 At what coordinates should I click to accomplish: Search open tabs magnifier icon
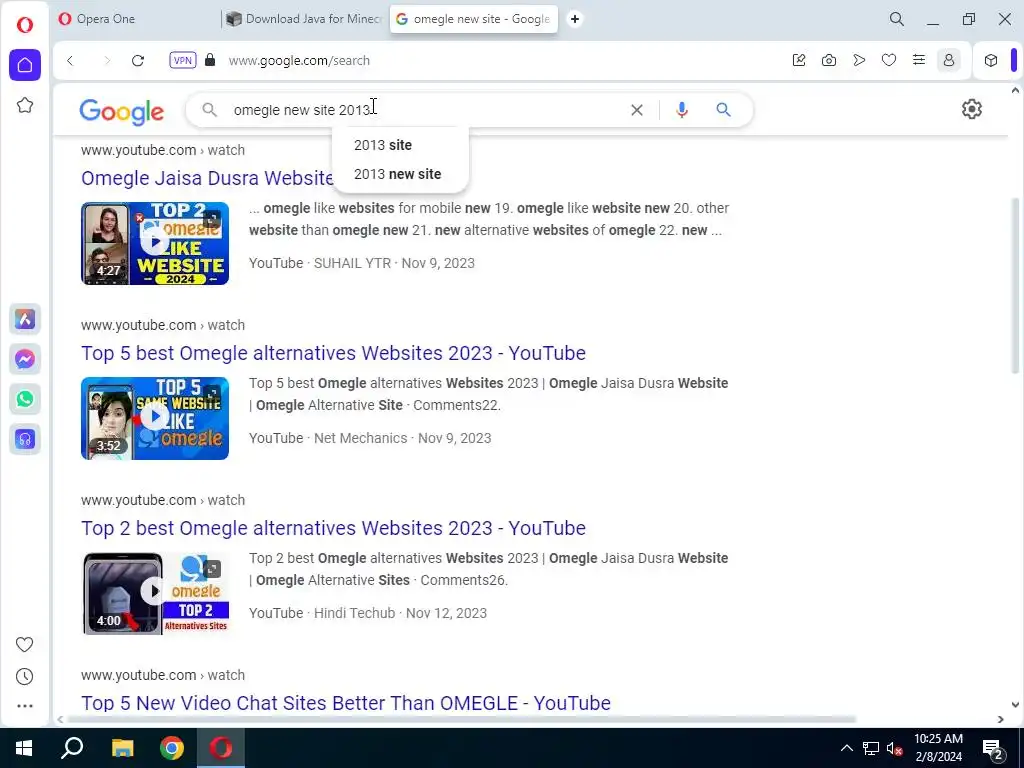897,19
